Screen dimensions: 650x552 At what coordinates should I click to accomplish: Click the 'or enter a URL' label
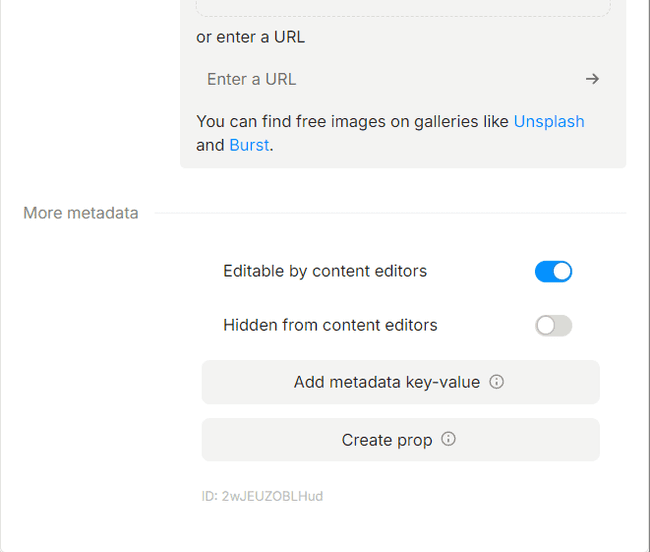pyautogui.click(x=250, y=37)
